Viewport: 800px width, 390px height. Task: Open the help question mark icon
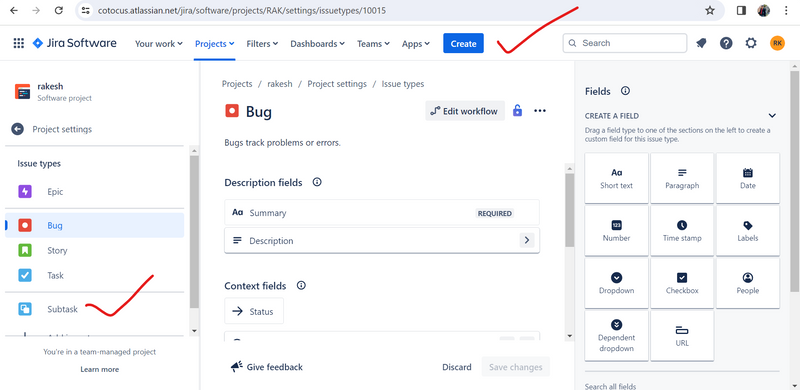(726, 43)
